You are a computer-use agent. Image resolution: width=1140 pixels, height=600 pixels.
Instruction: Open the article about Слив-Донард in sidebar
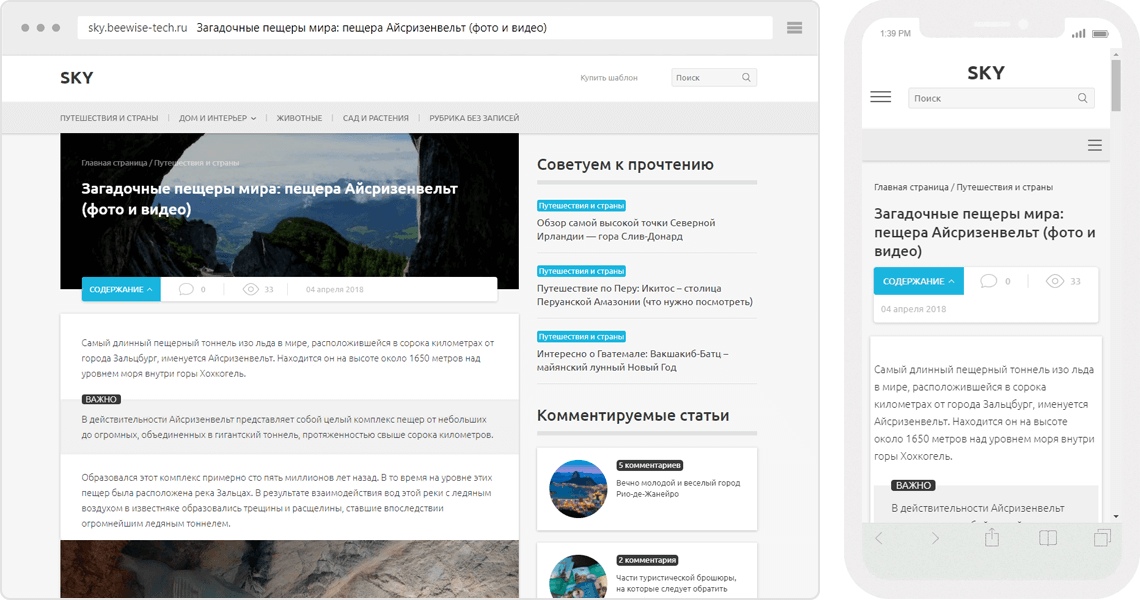point(626,229)
